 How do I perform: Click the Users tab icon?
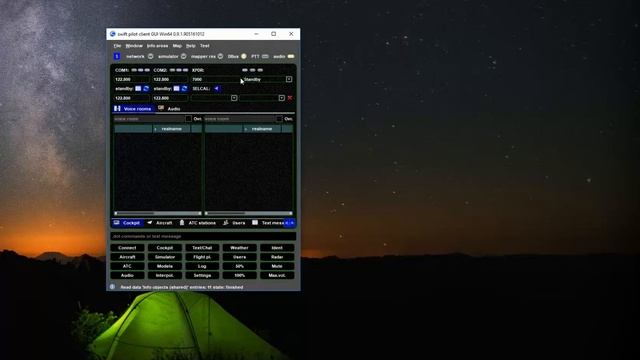[226, 223]
